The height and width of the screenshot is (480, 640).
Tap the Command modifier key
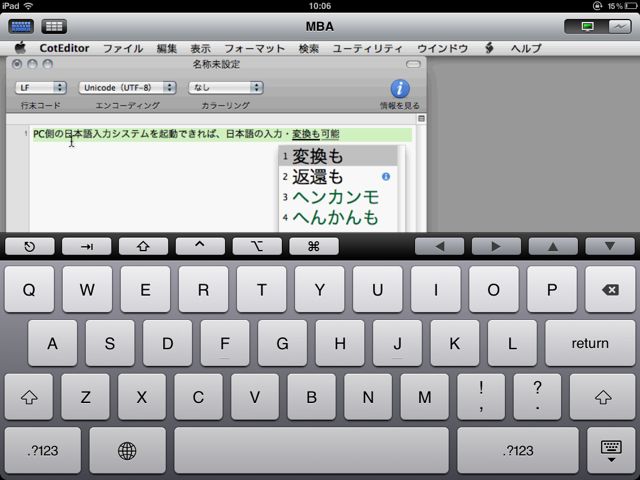314,247
